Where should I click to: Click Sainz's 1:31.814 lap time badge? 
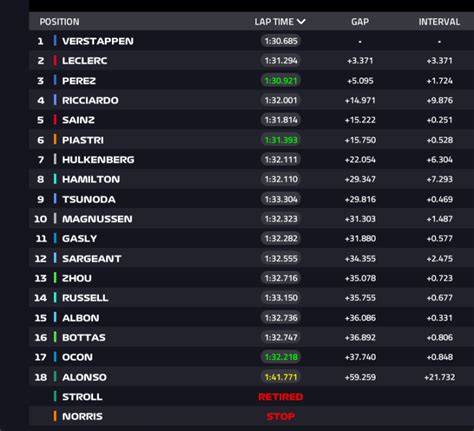(x=281, y=120)
